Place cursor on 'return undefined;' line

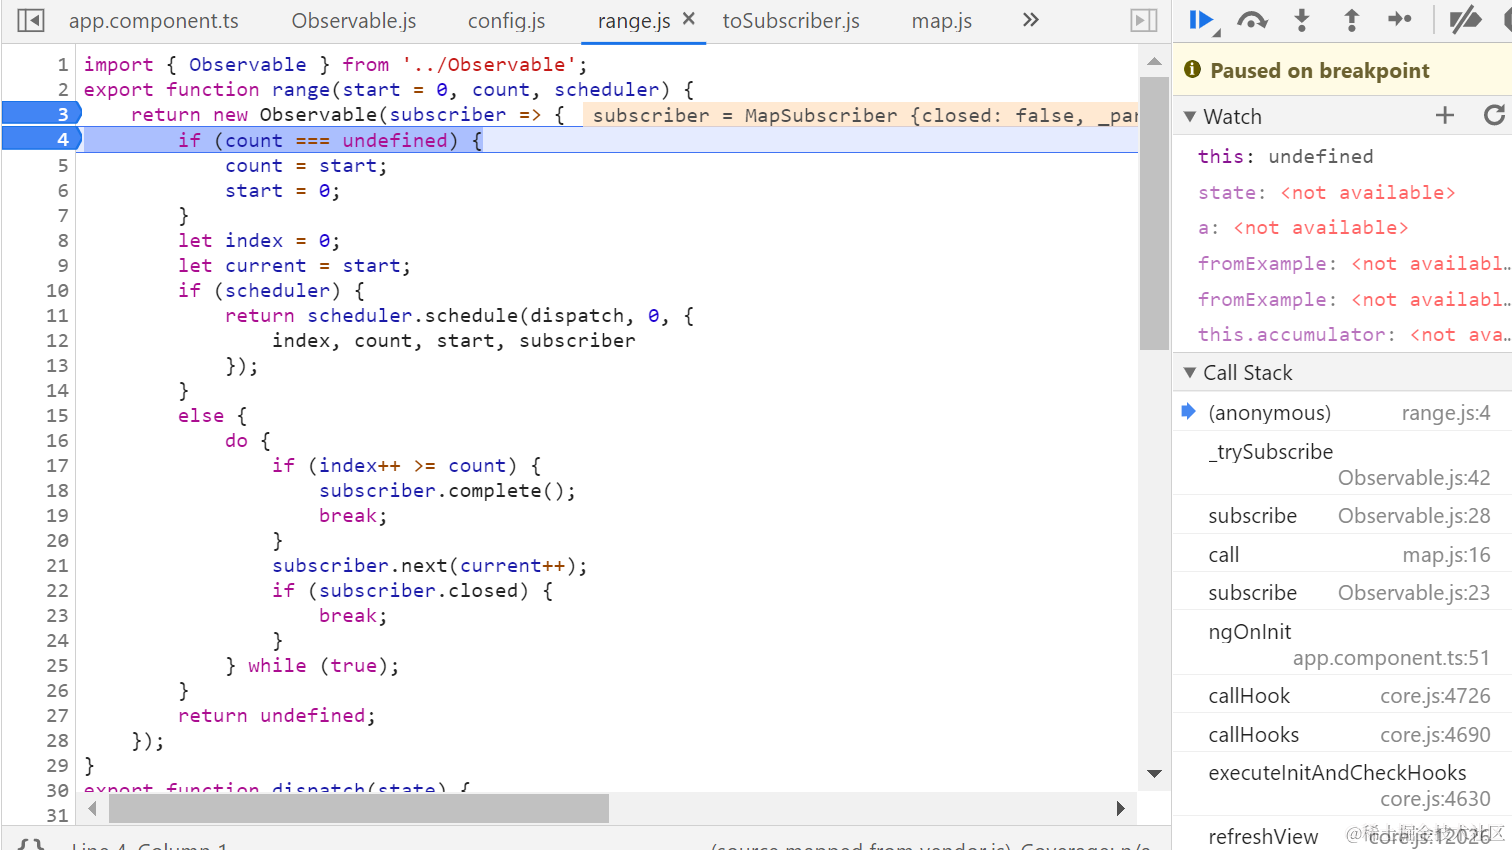[x=277, y=715]
